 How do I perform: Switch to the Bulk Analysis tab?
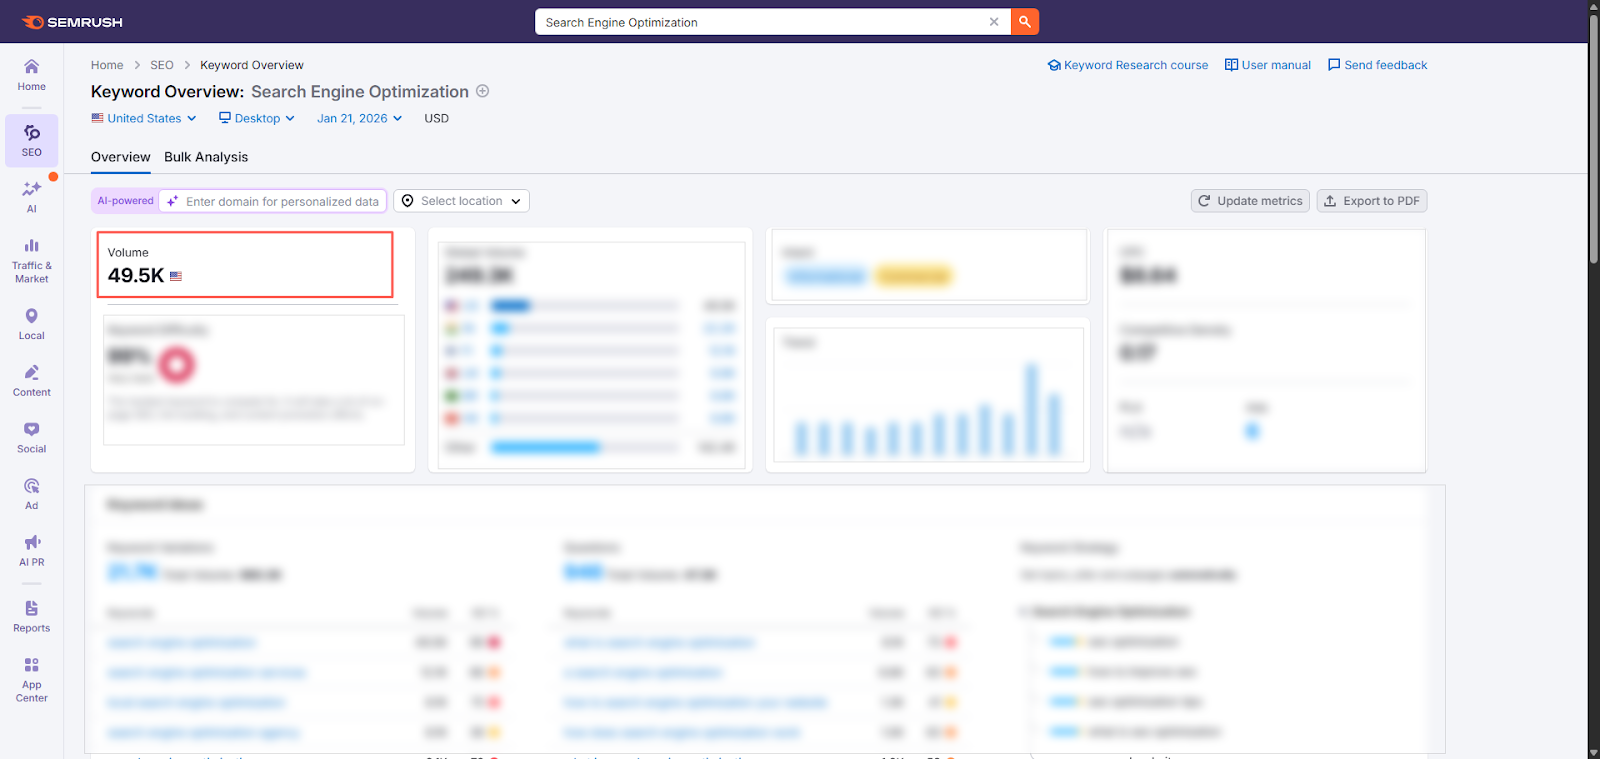(x=206, y=157)
